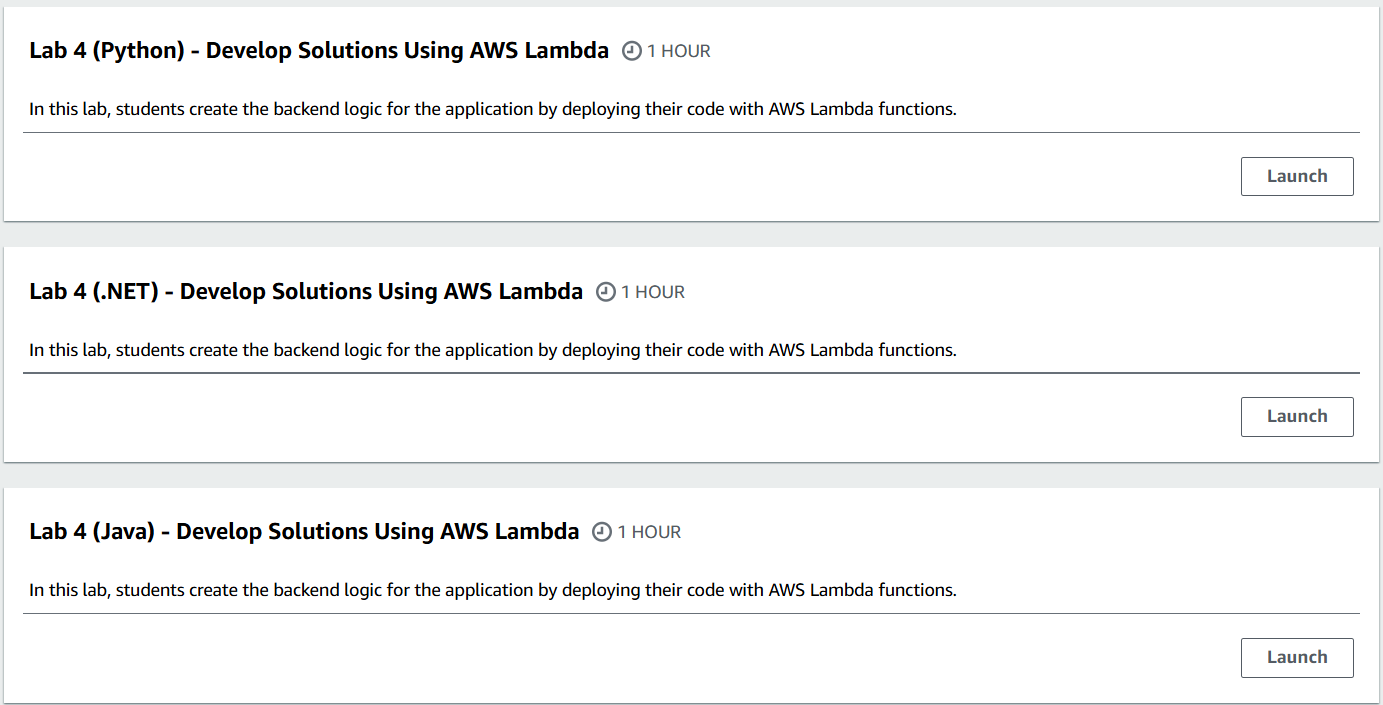Click the clock icon beside the Java lab title
This screenshot has height=705, width=1383.
(602, 532)
